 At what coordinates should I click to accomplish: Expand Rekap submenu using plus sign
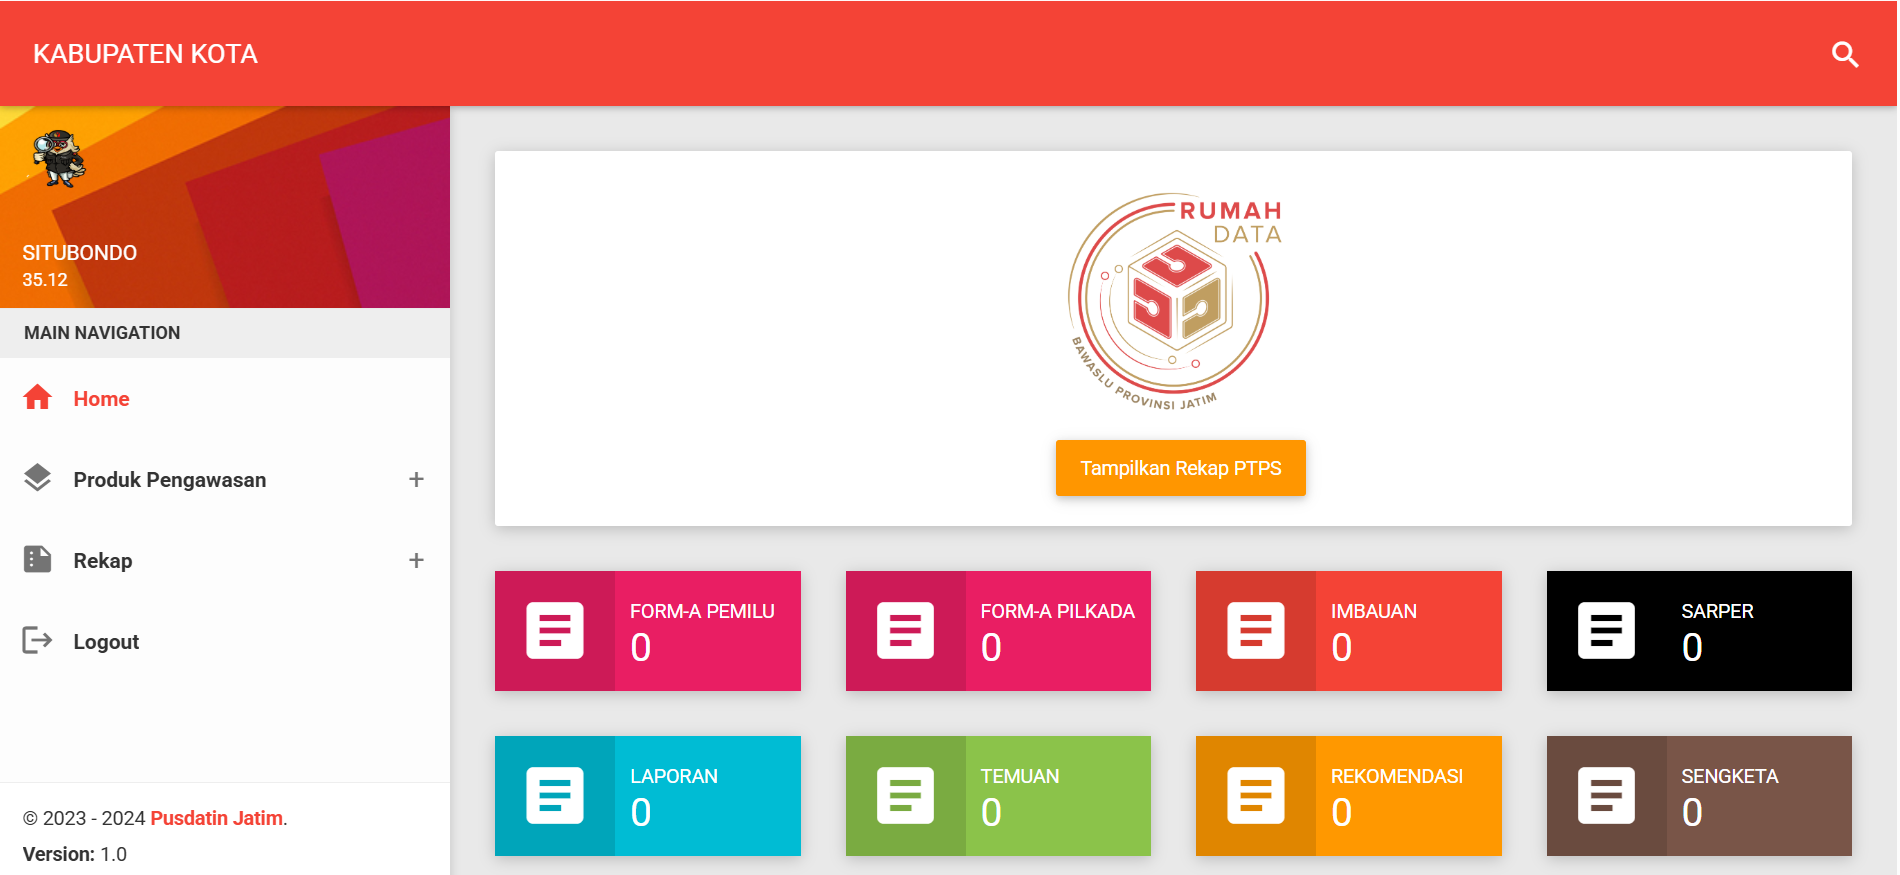coord(416,560)
